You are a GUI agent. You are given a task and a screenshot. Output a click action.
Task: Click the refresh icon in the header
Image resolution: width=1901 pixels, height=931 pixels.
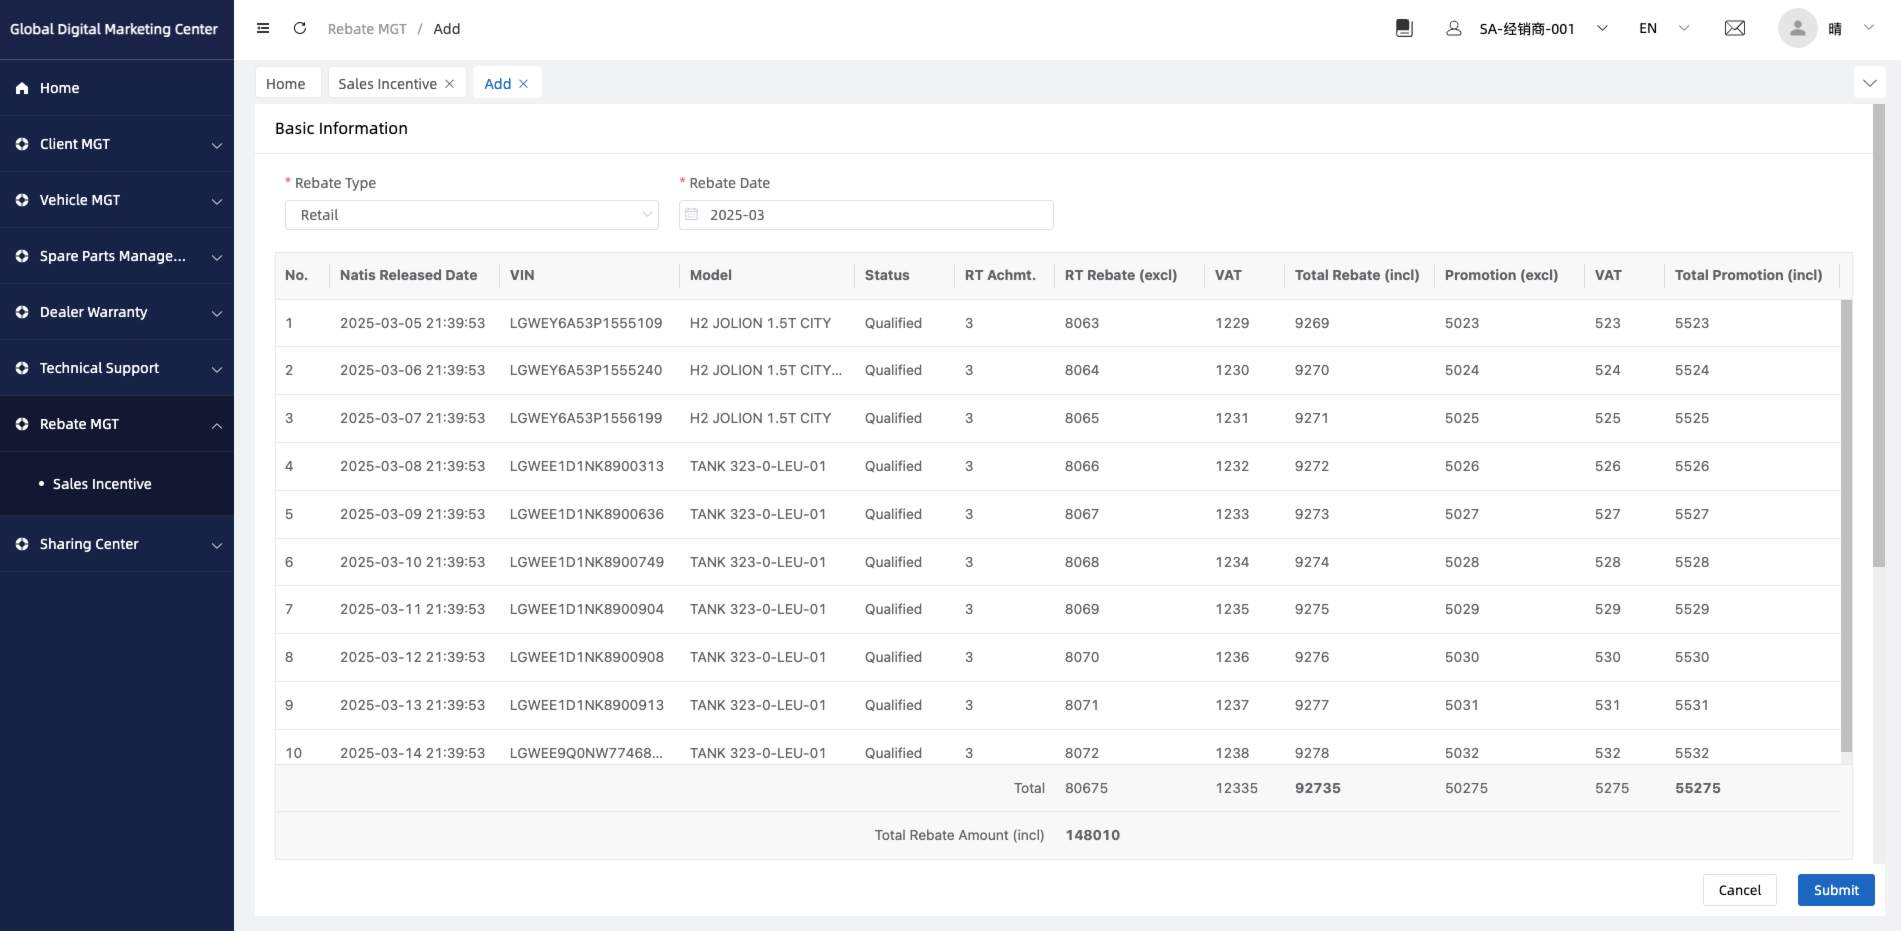coord(299,28)
